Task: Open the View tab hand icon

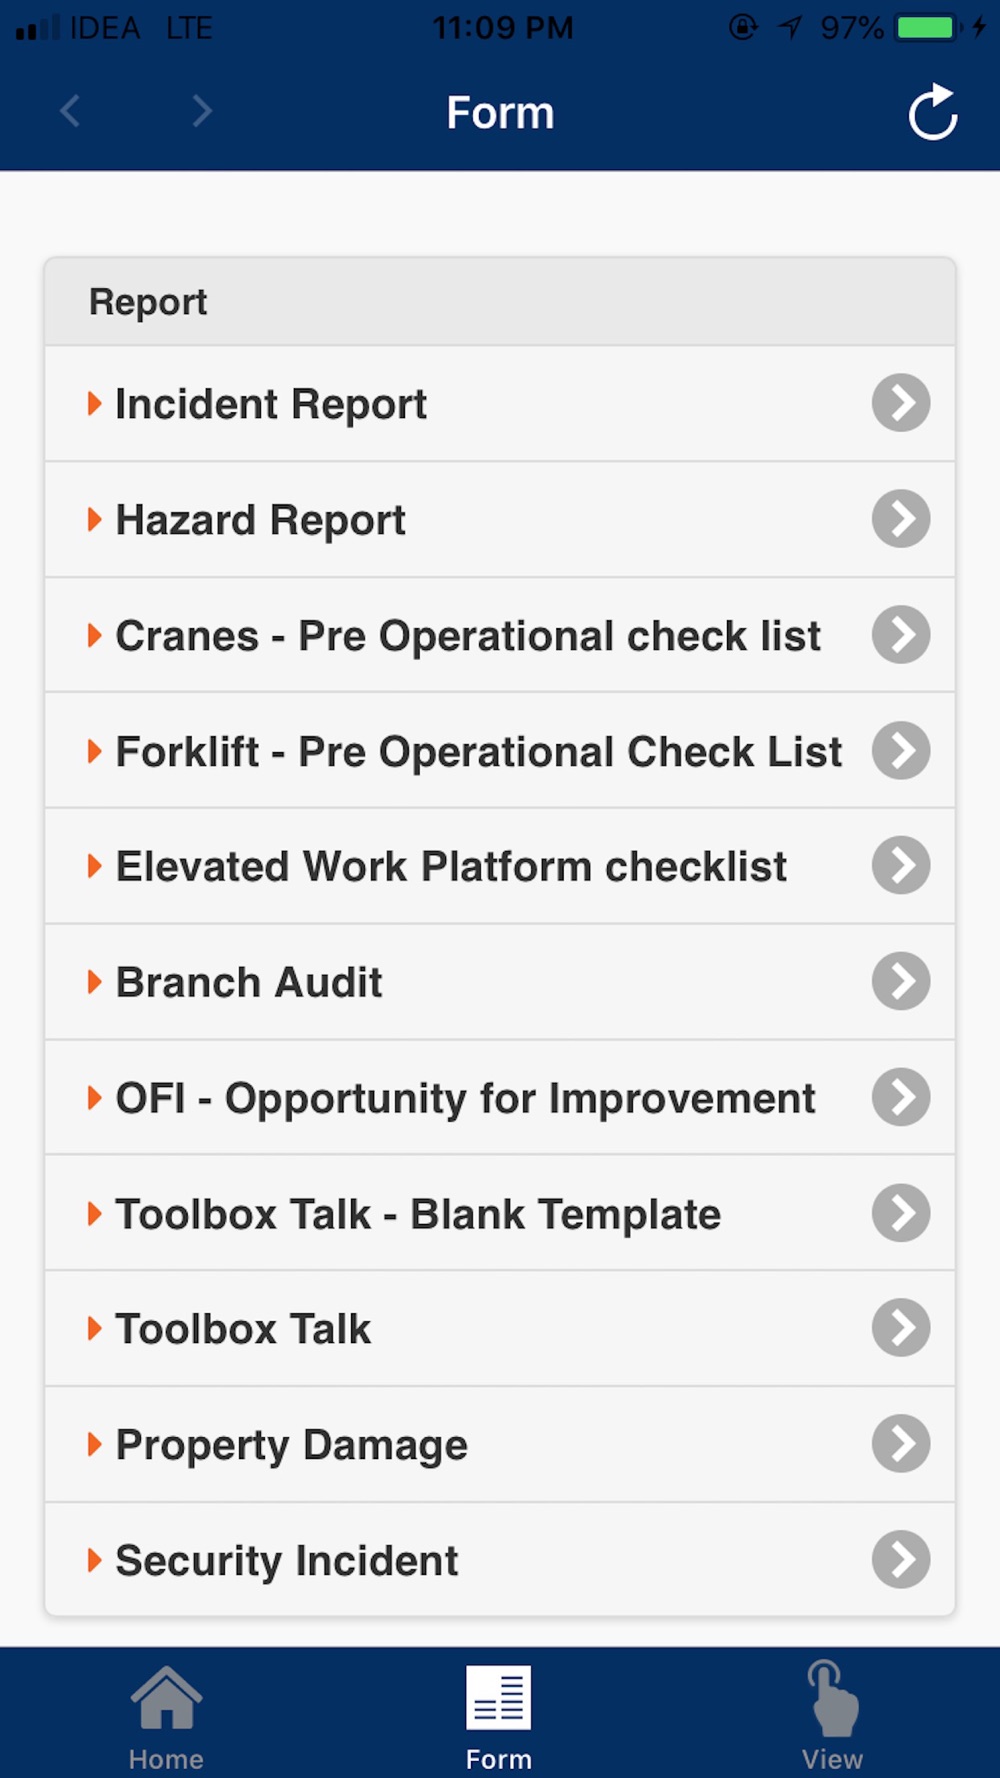Action: [832, 1698]
